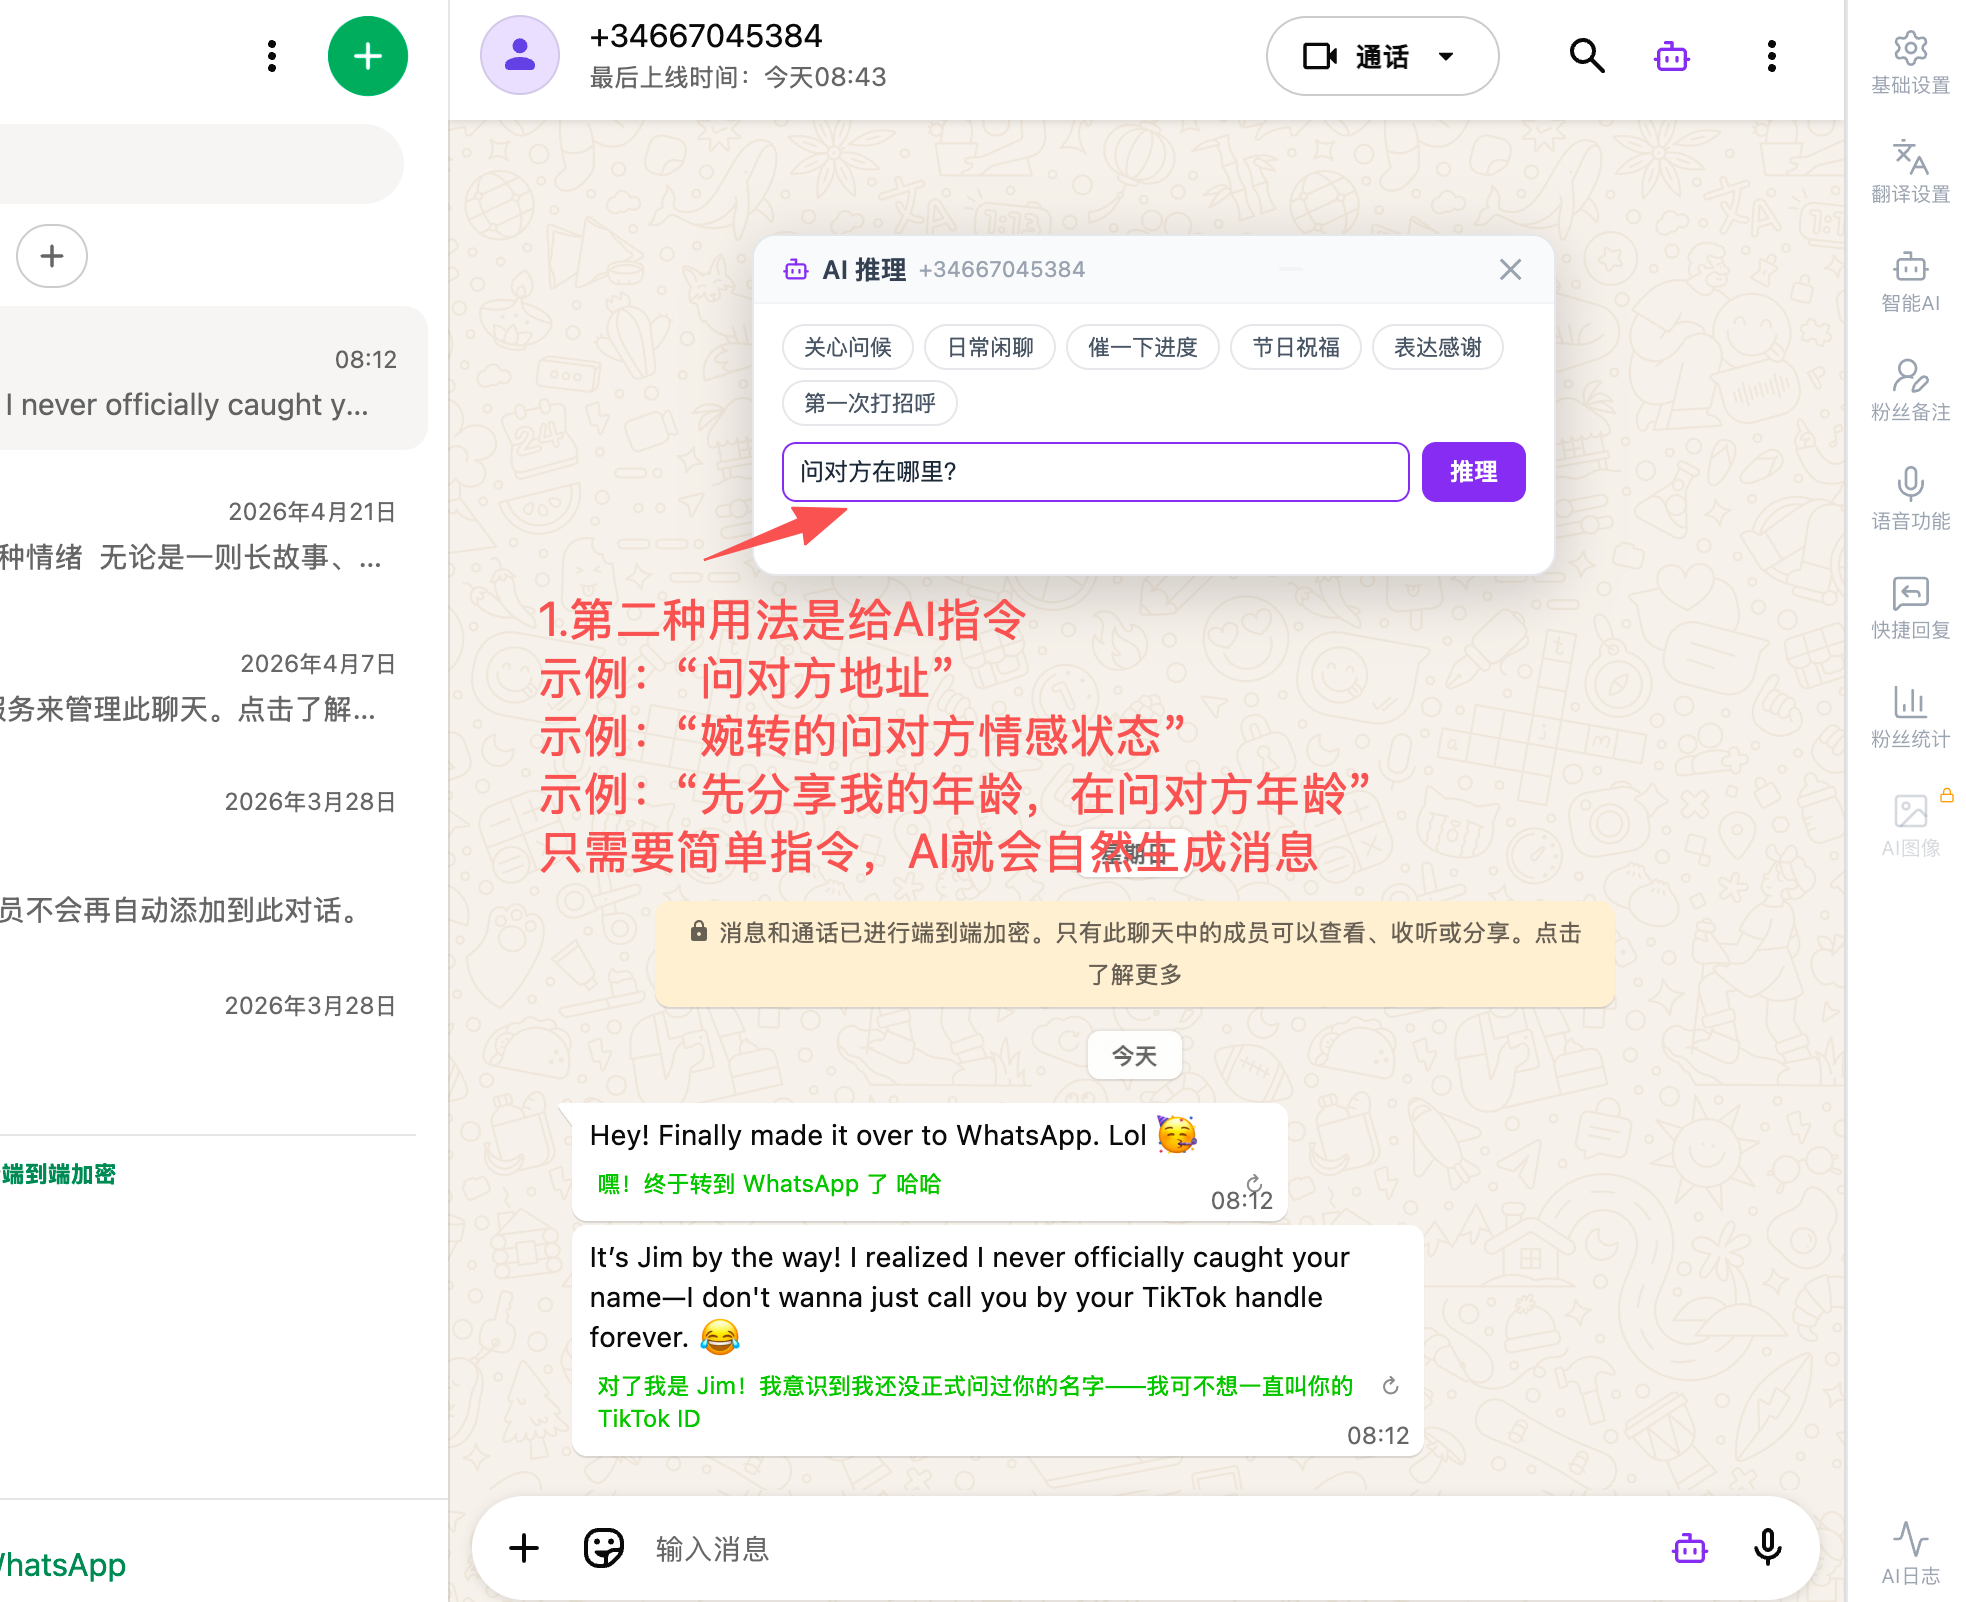1966x1602 pixels.
Task: Focus the AI instruction input field
Action: point(1096,472)
